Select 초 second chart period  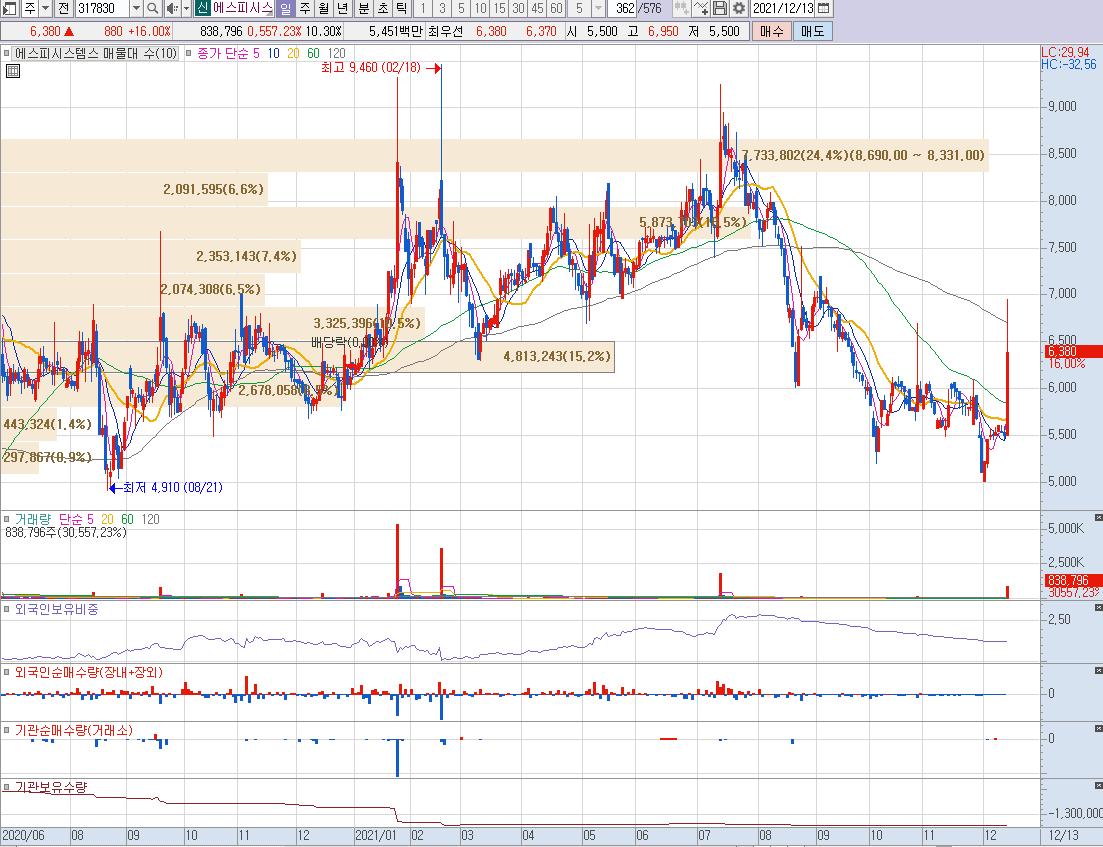[383, 8]
